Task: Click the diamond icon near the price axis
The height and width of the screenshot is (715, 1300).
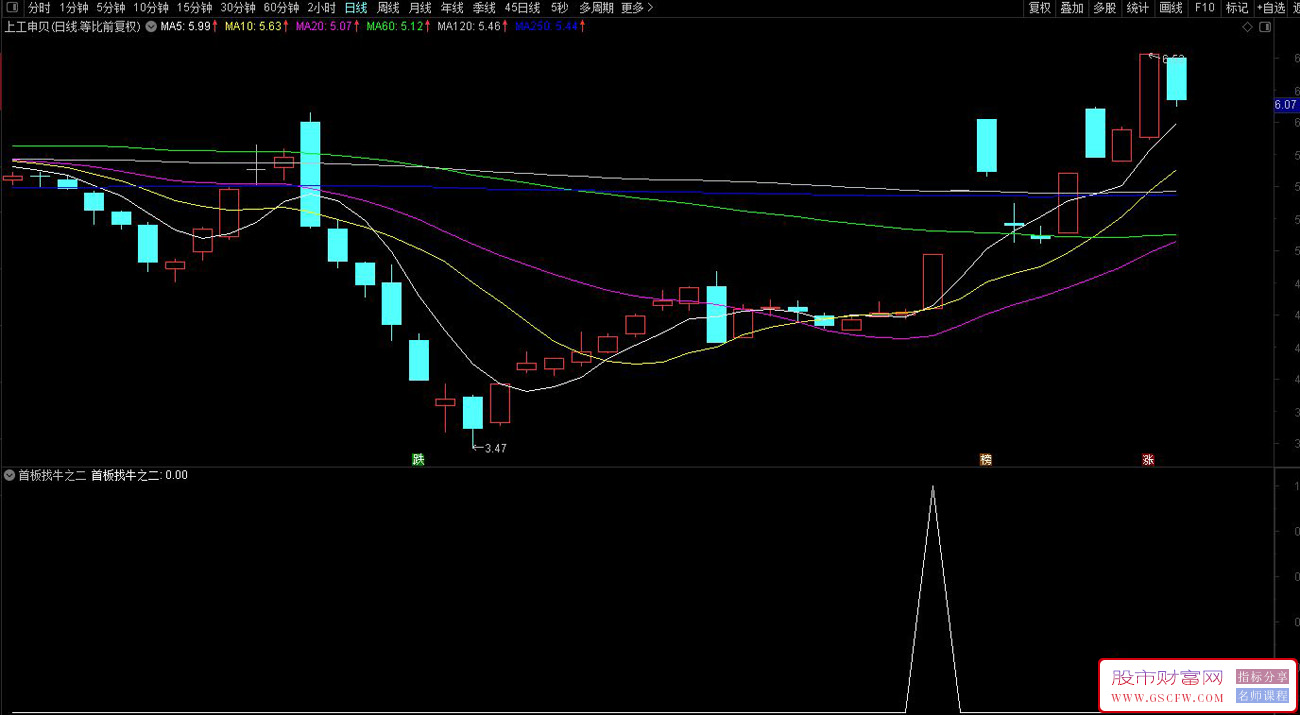Action: [x=1247, y=27]
